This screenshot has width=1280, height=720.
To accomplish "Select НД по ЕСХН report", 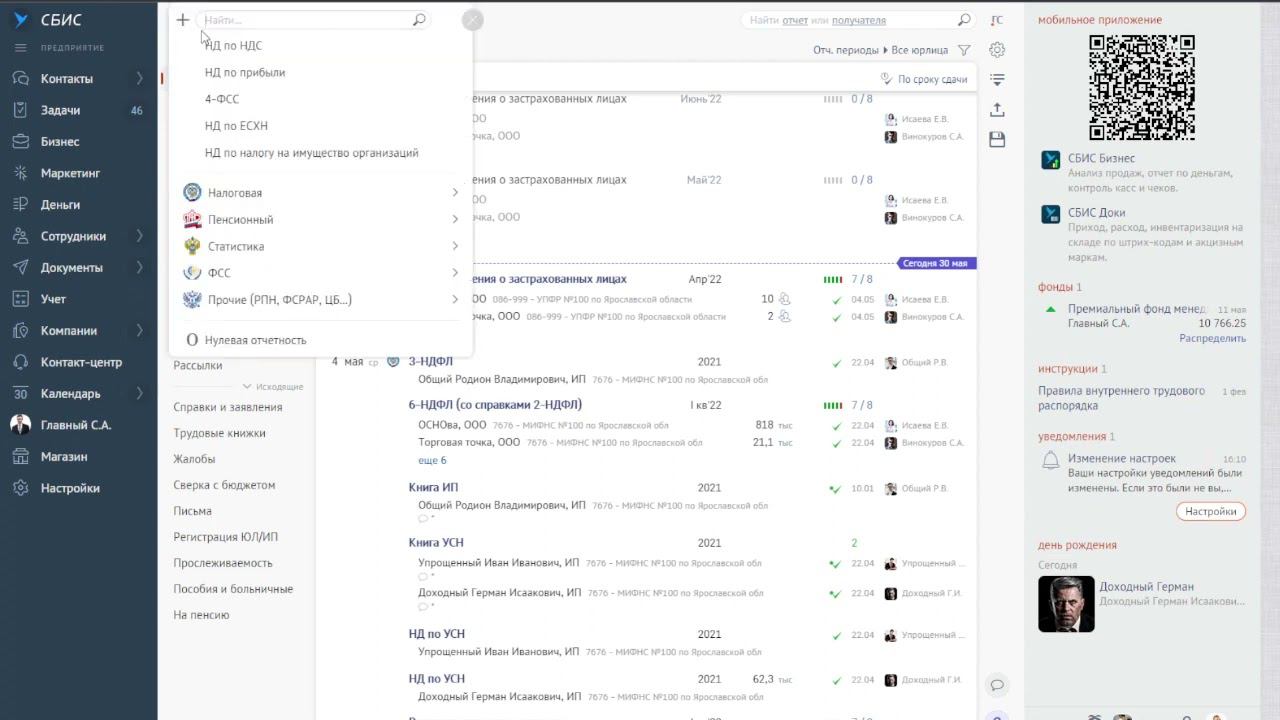I will click(236, 126).
